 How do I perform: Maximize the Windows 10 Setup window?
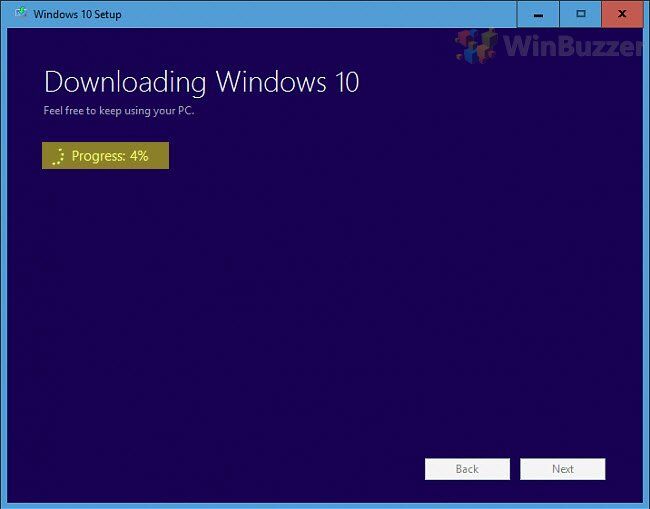point(580,14)
